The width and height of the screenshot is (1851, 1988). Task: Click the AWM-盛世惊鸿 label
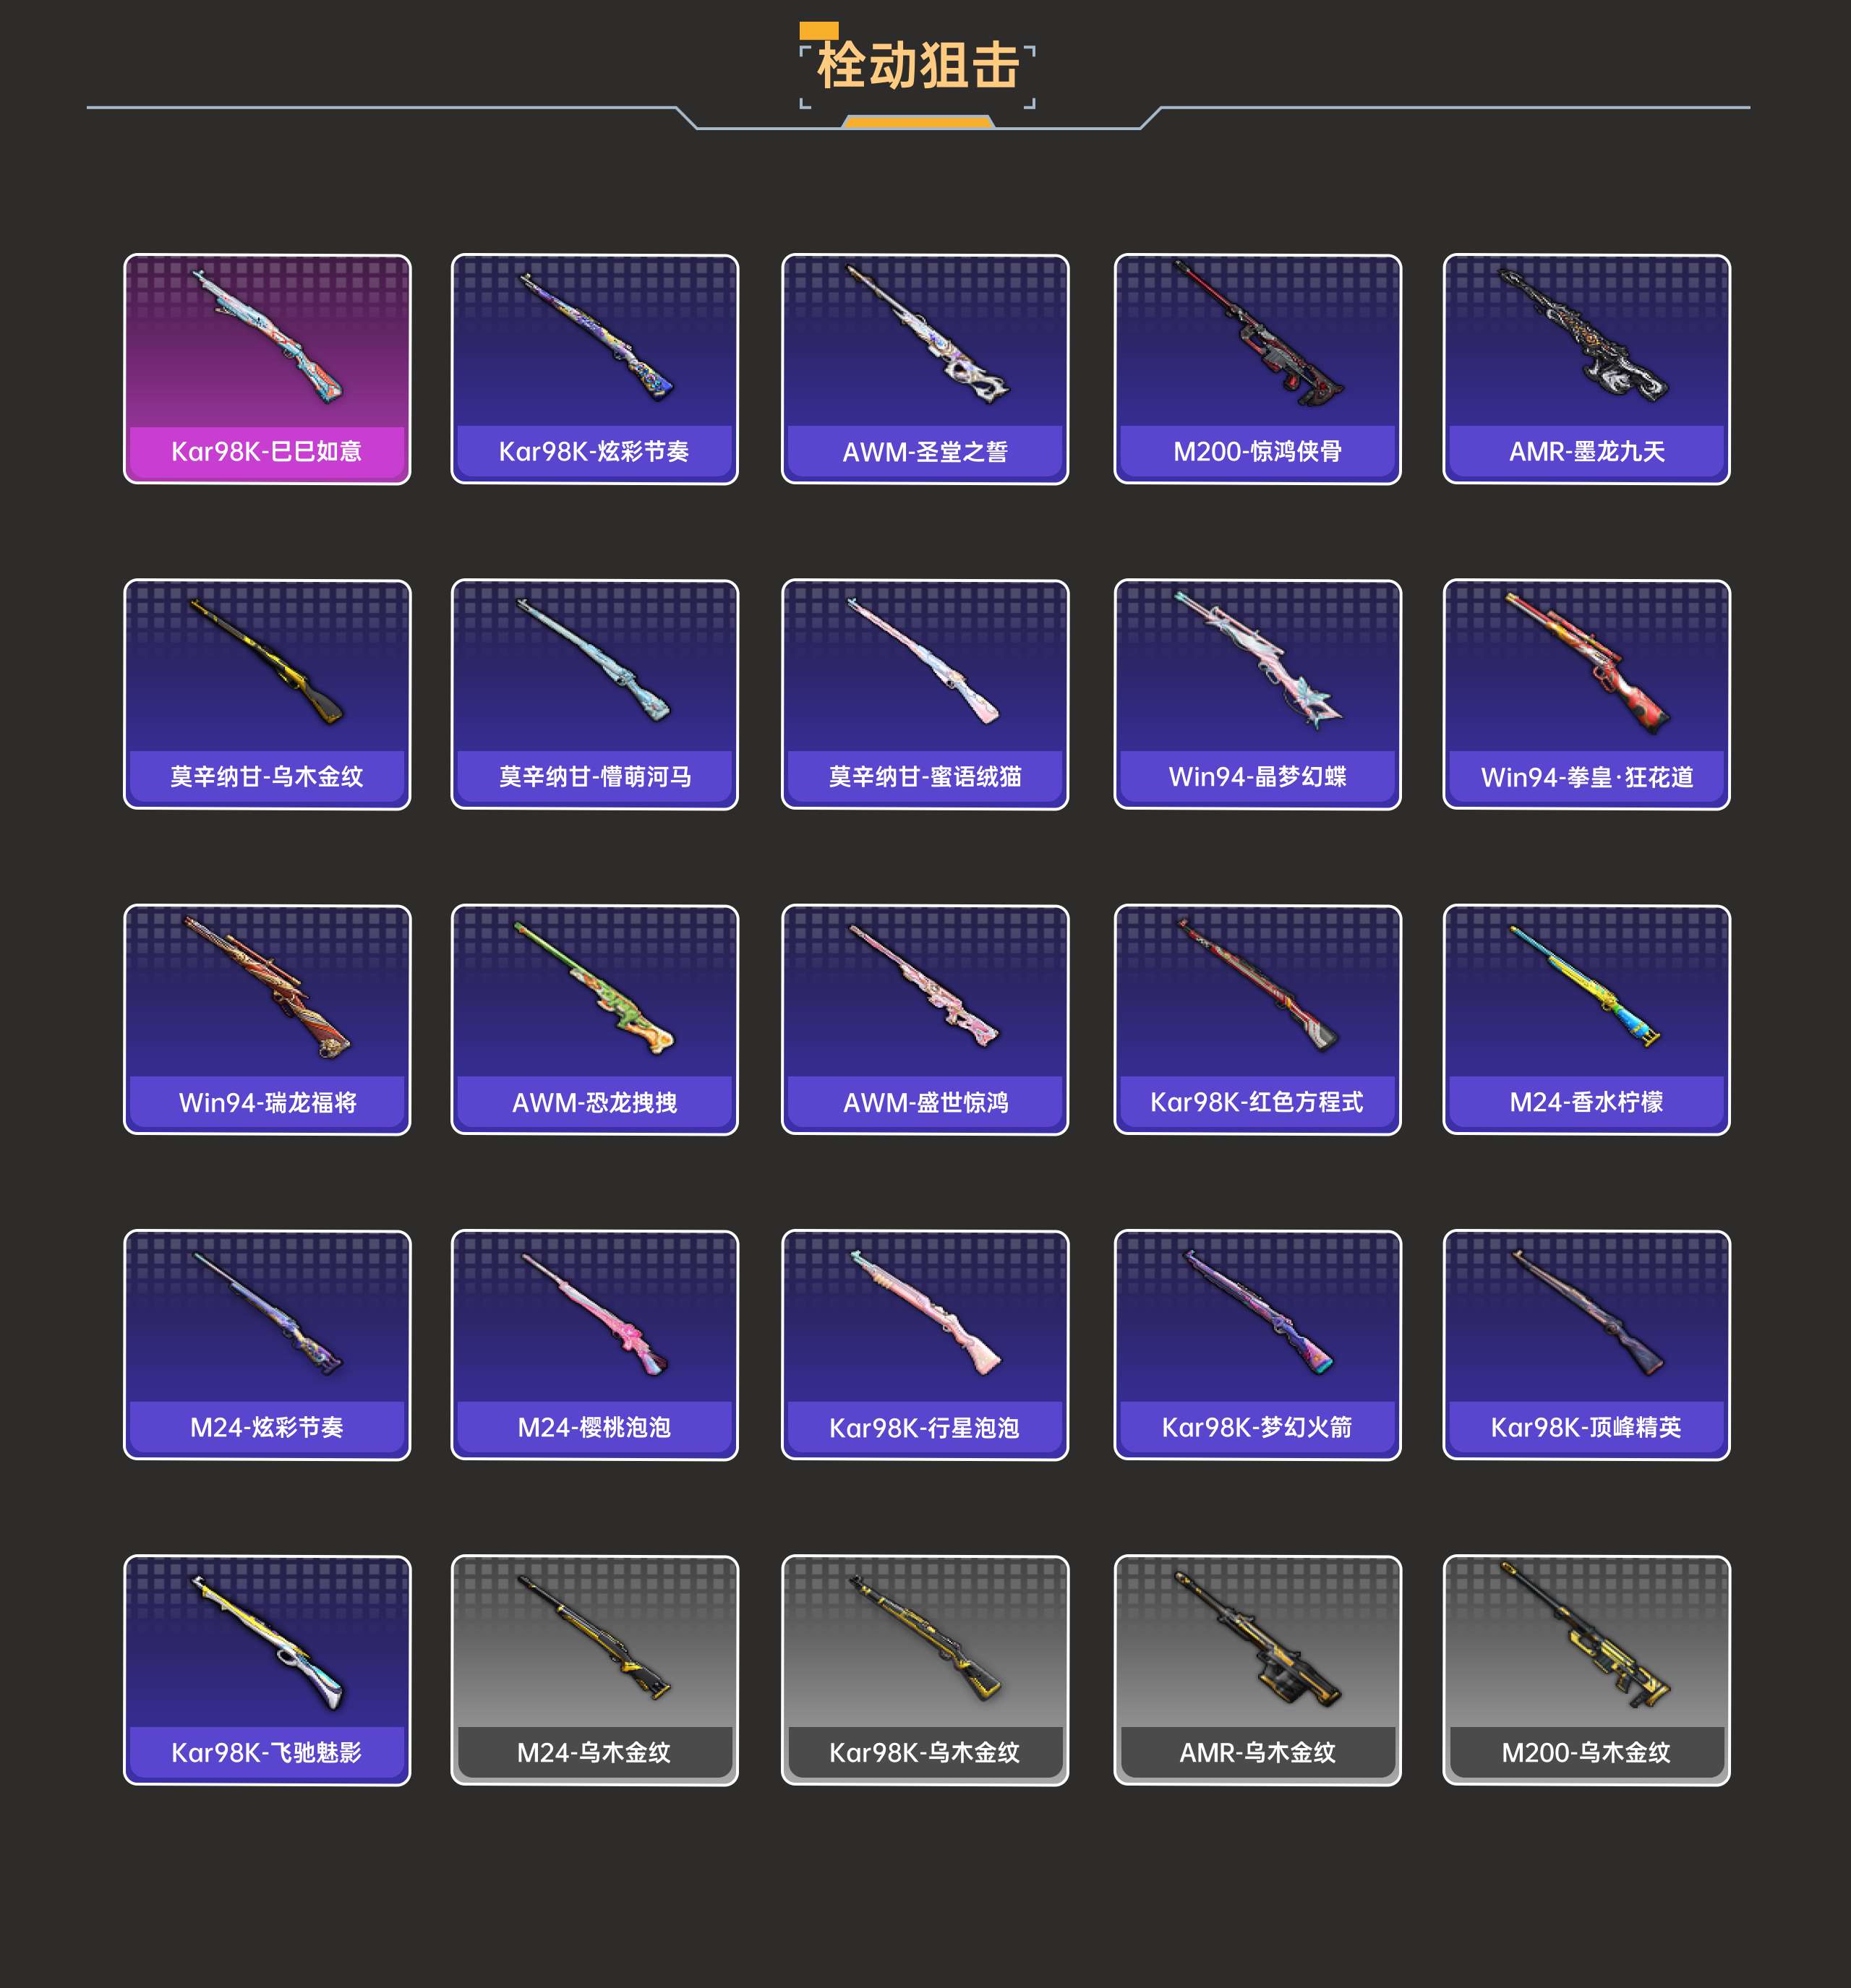(925, 1102)
